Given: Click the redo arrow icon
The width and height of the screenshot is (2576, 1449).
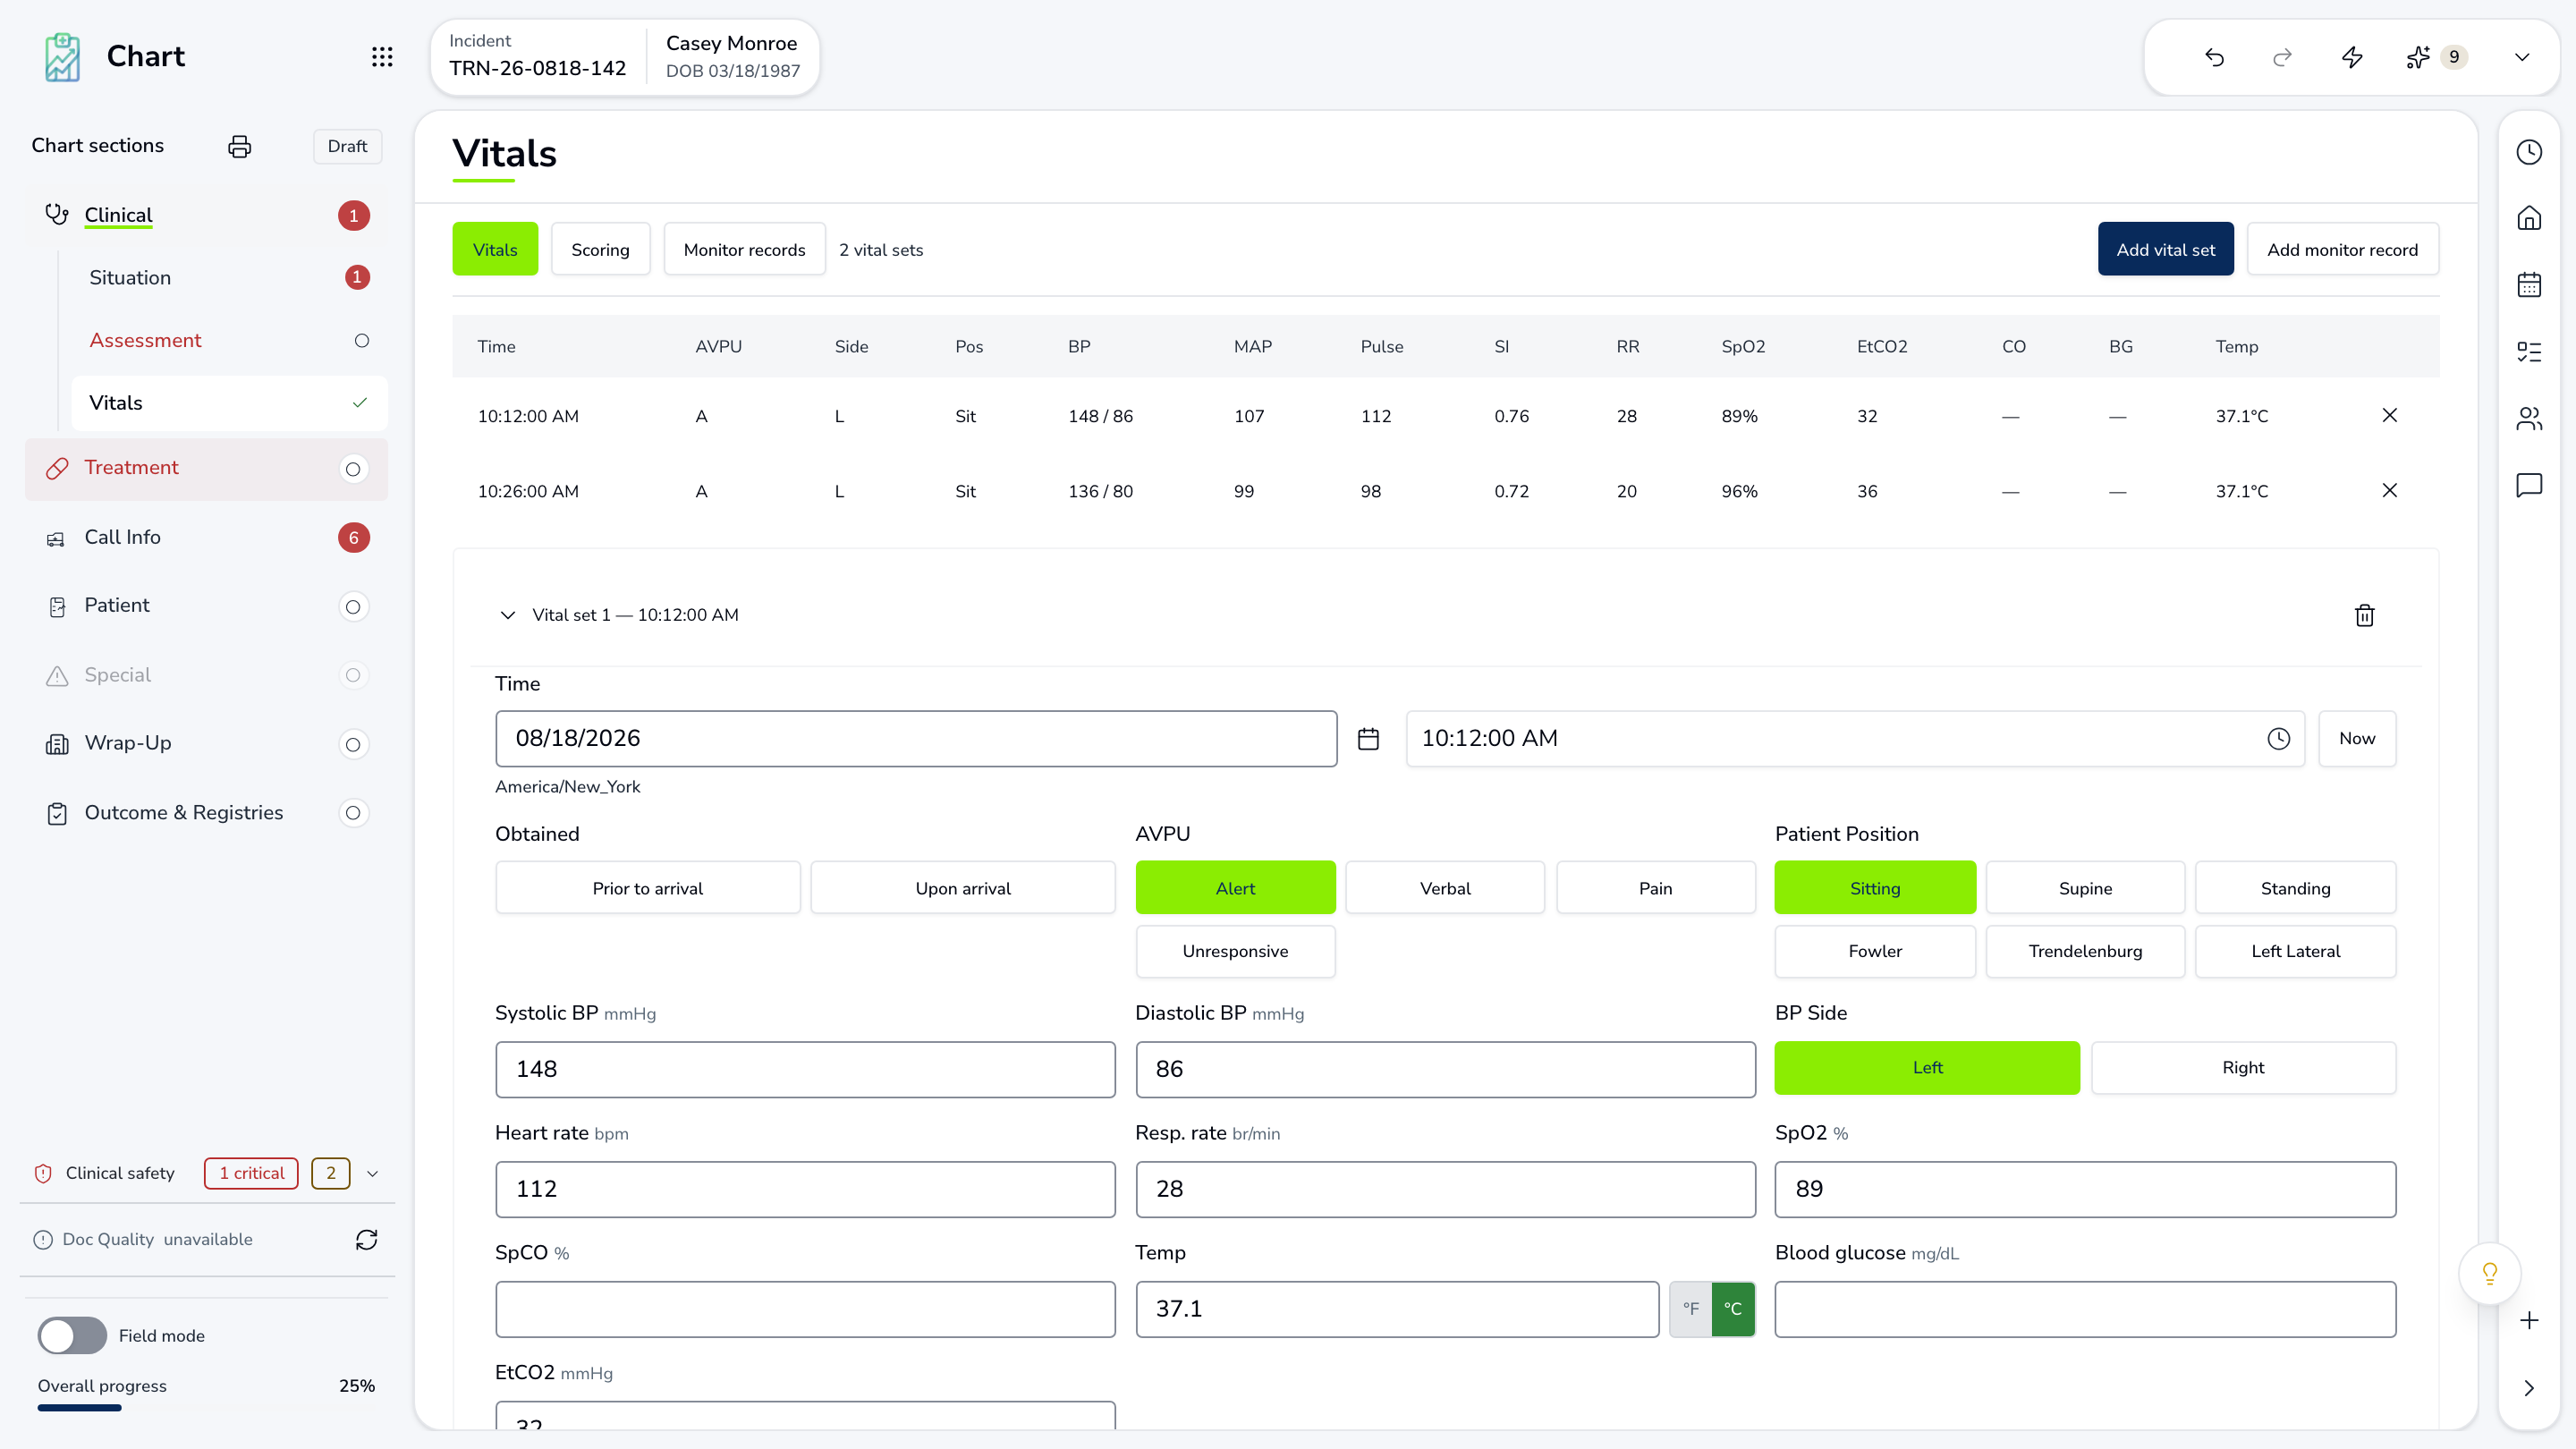Looking at the screenshot, I should (2282, 57).
